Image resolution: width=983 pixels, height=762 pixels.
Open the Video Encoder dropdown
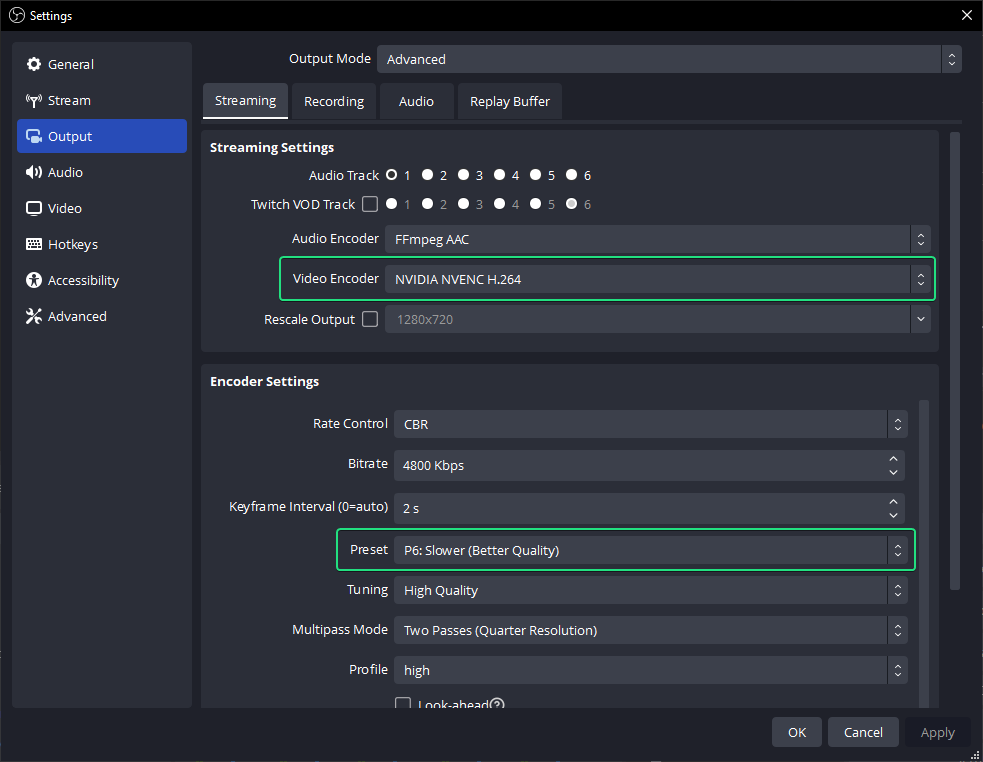(657, 279)
